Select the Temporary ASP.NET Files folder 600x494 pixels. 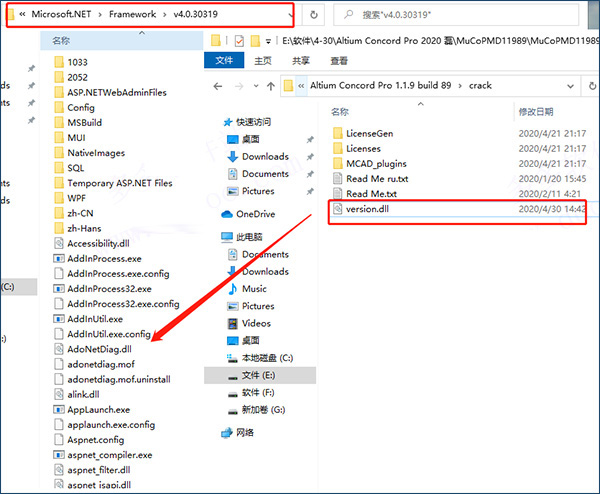pyautogui.click(x=113, y=183)
